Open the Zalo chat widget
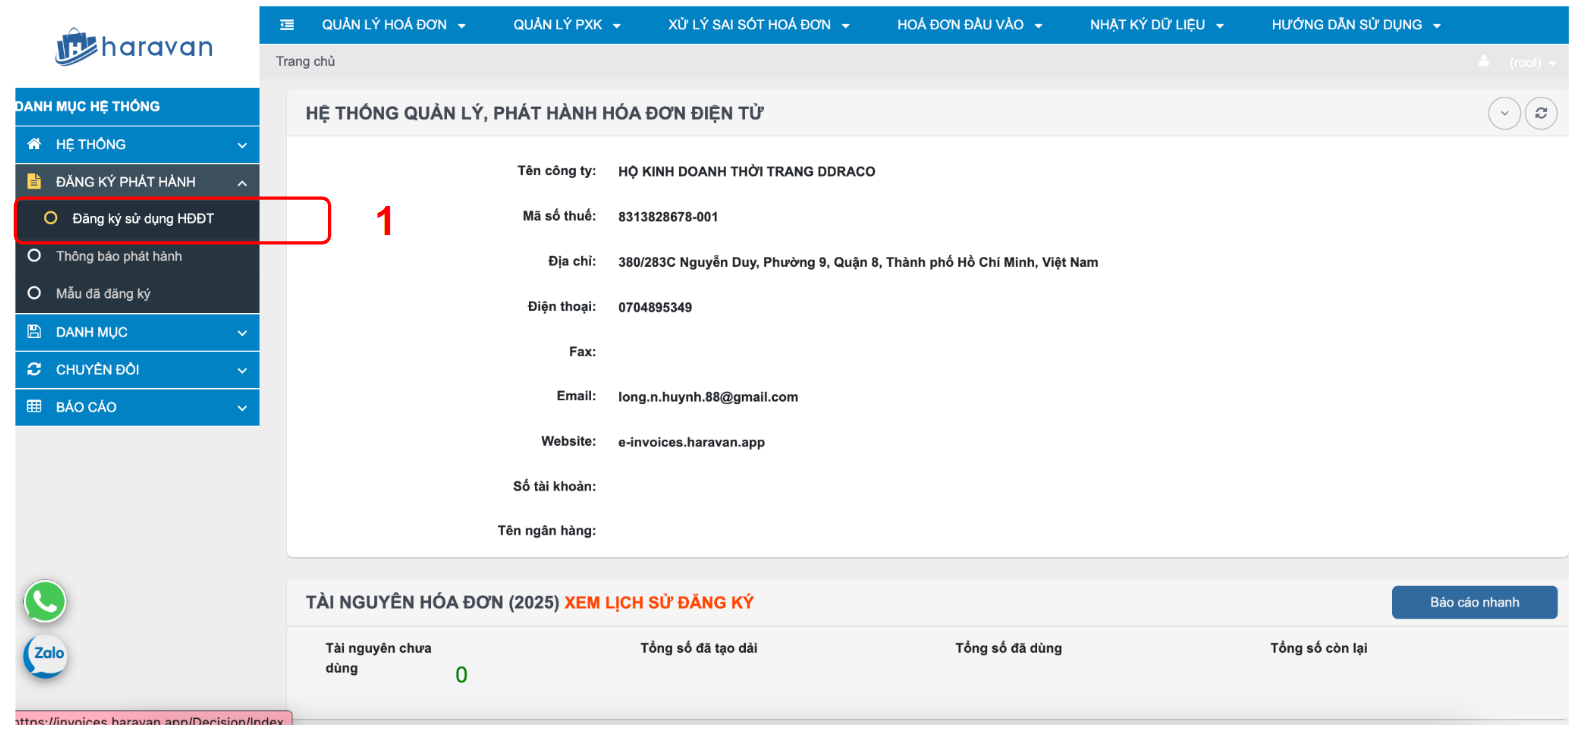This screenshot has width=1586, height=733. 45,656
